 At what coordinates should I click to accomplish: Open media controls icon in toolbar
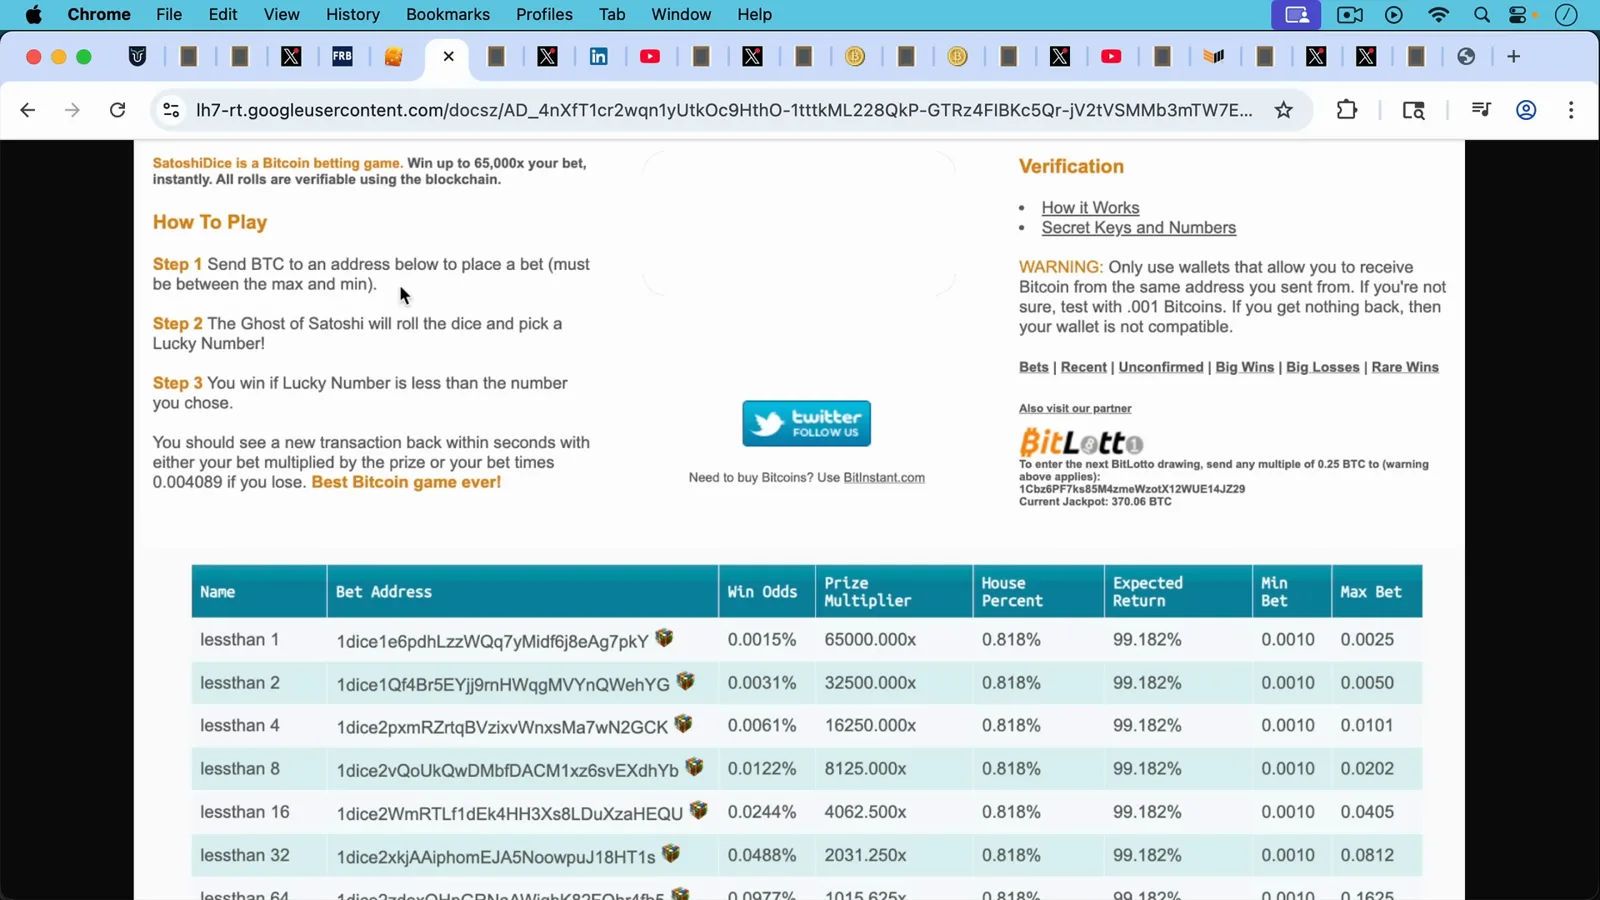click(1481, 110)
